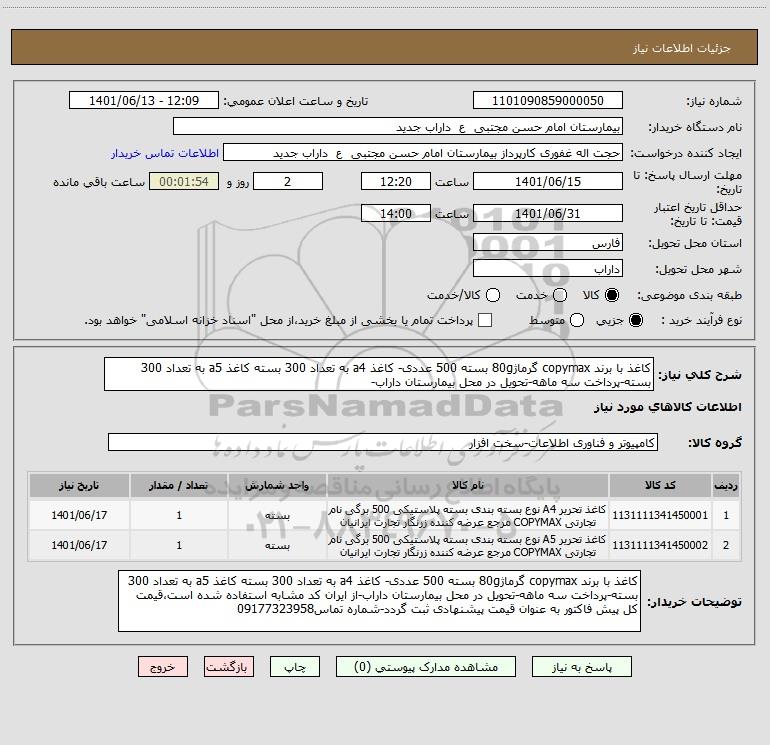Click the deadline time 12:20 field
Image resolution: width=770 pixels, height=745 pixels.
pyautogui.click(x=396, y=181)
